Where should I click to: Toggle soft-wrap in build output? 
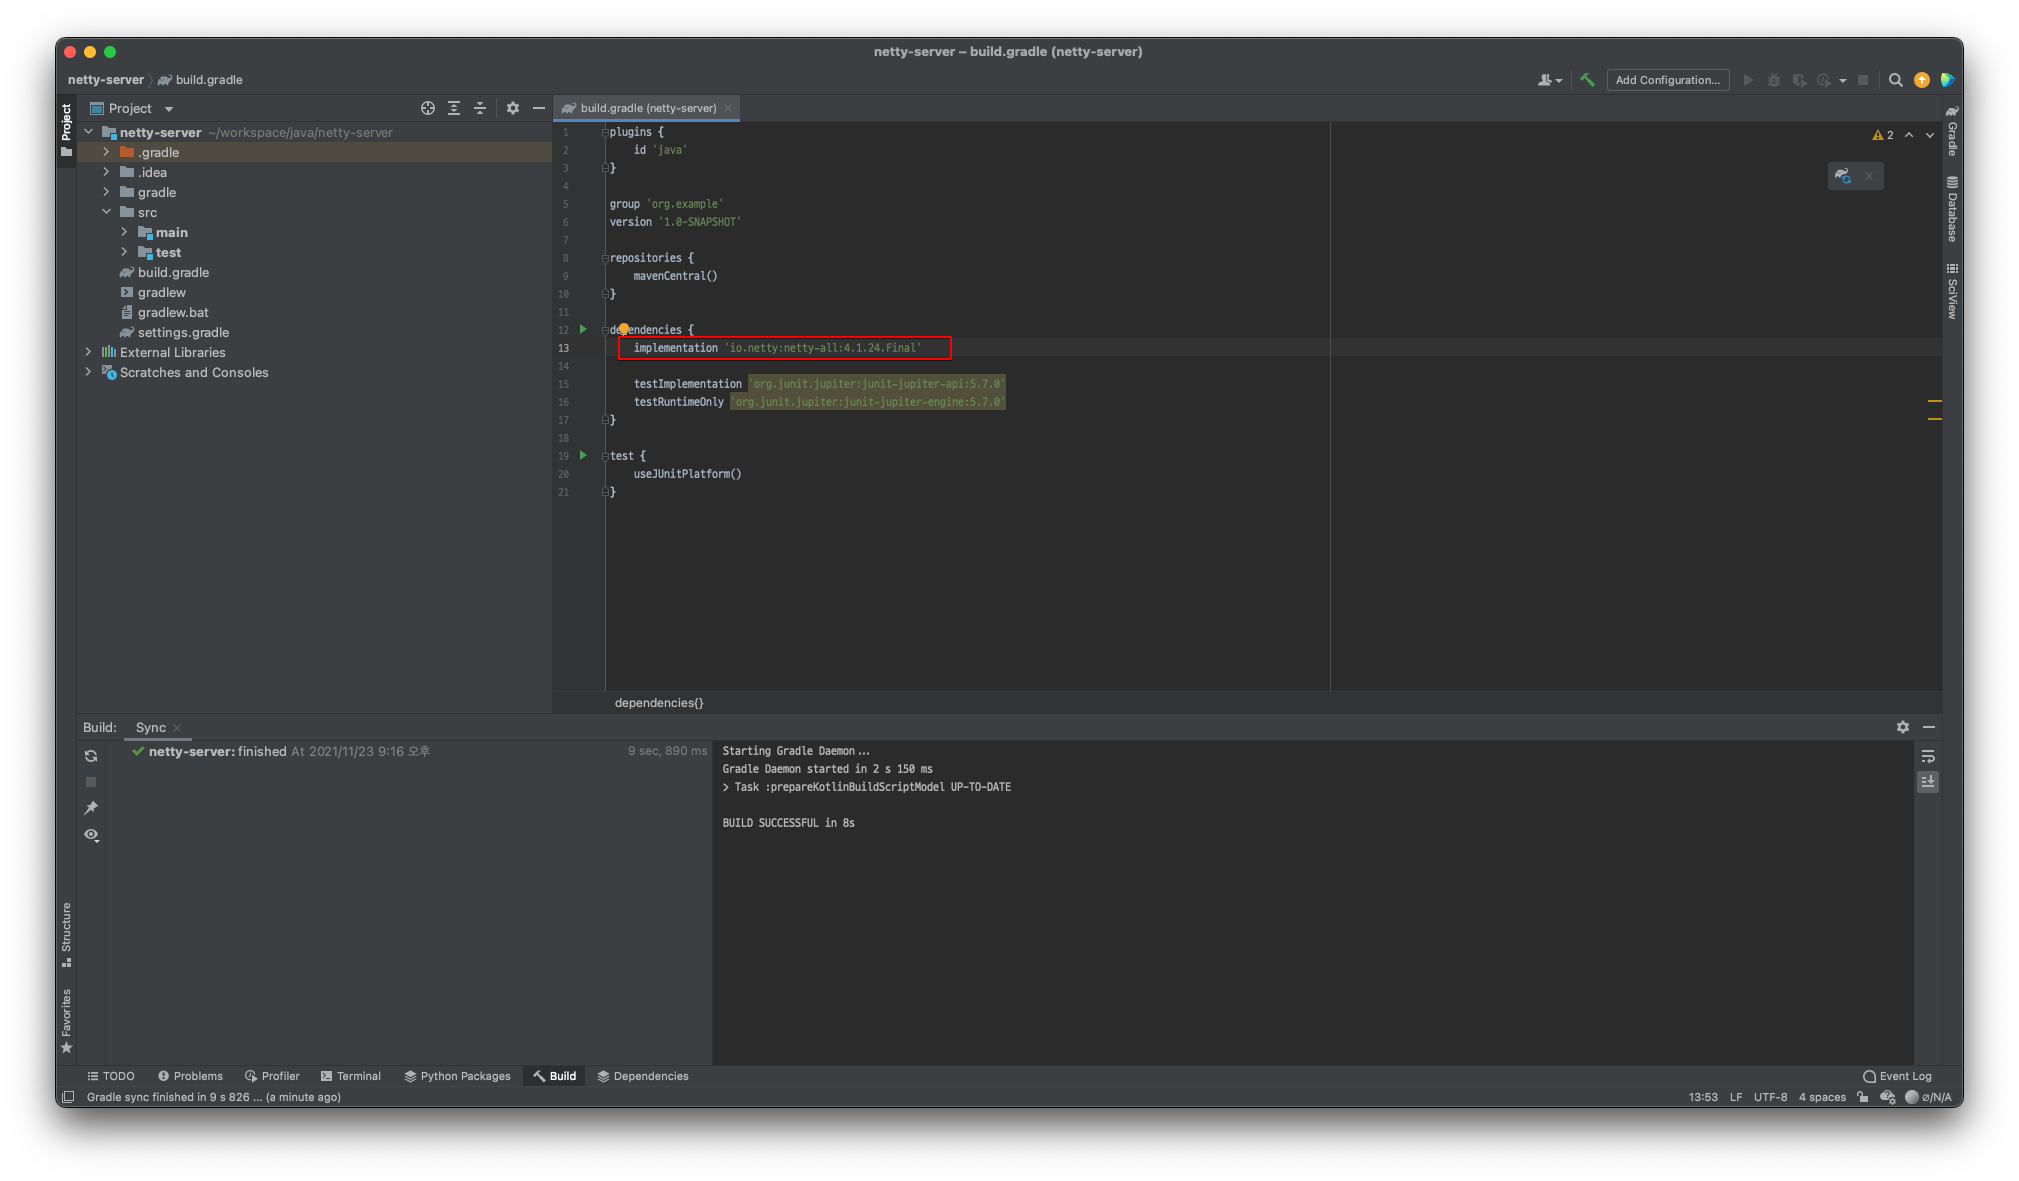coord(1928,756)
